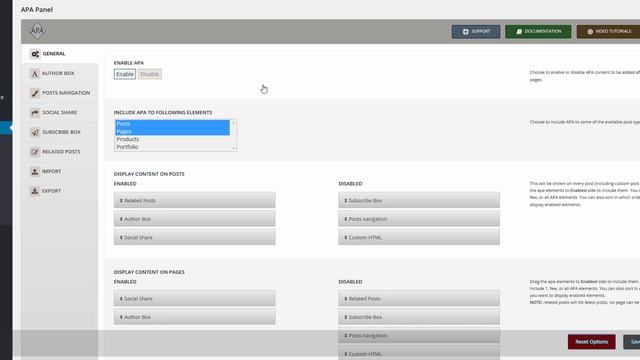Click the Support button
Screen dimensions: 640x360
(x=476, y=31)
